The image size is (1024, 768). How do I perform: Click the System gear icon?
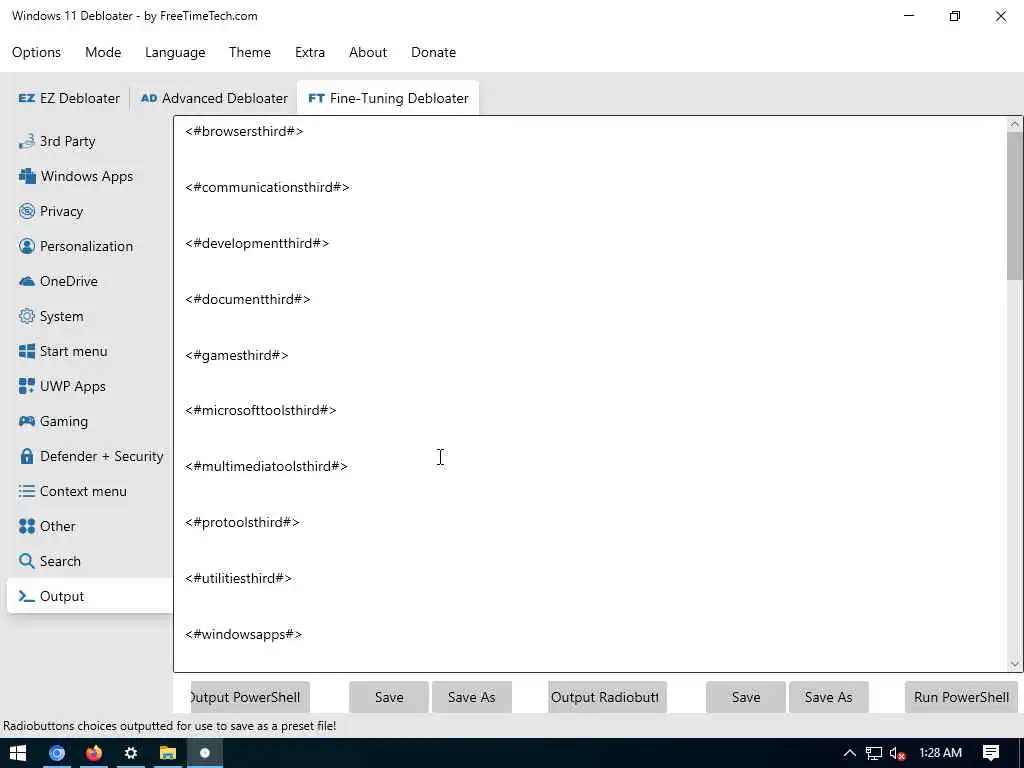[x=27, y=316]
